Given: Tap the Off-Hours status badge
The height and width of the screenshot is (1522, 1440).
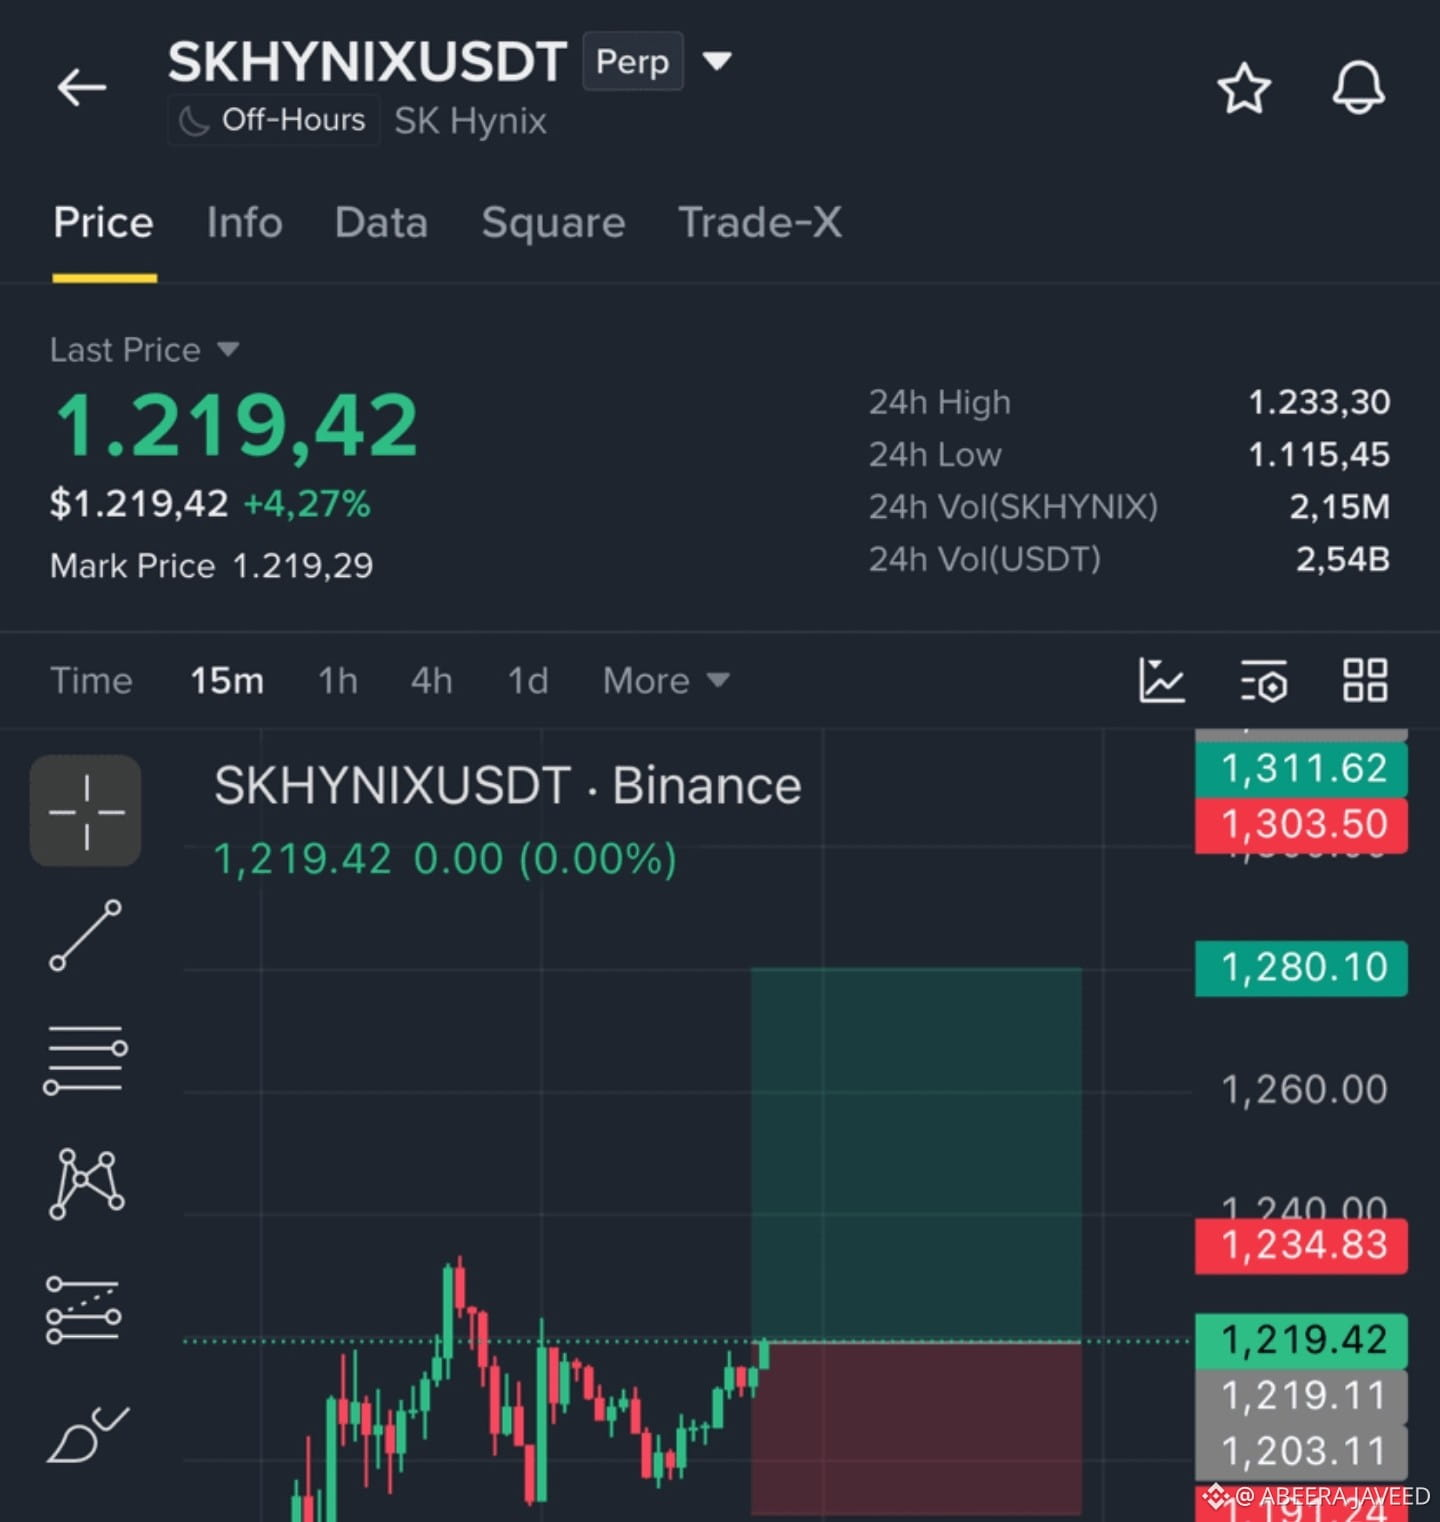Looking at the screenshot, I should click(273, 121).
